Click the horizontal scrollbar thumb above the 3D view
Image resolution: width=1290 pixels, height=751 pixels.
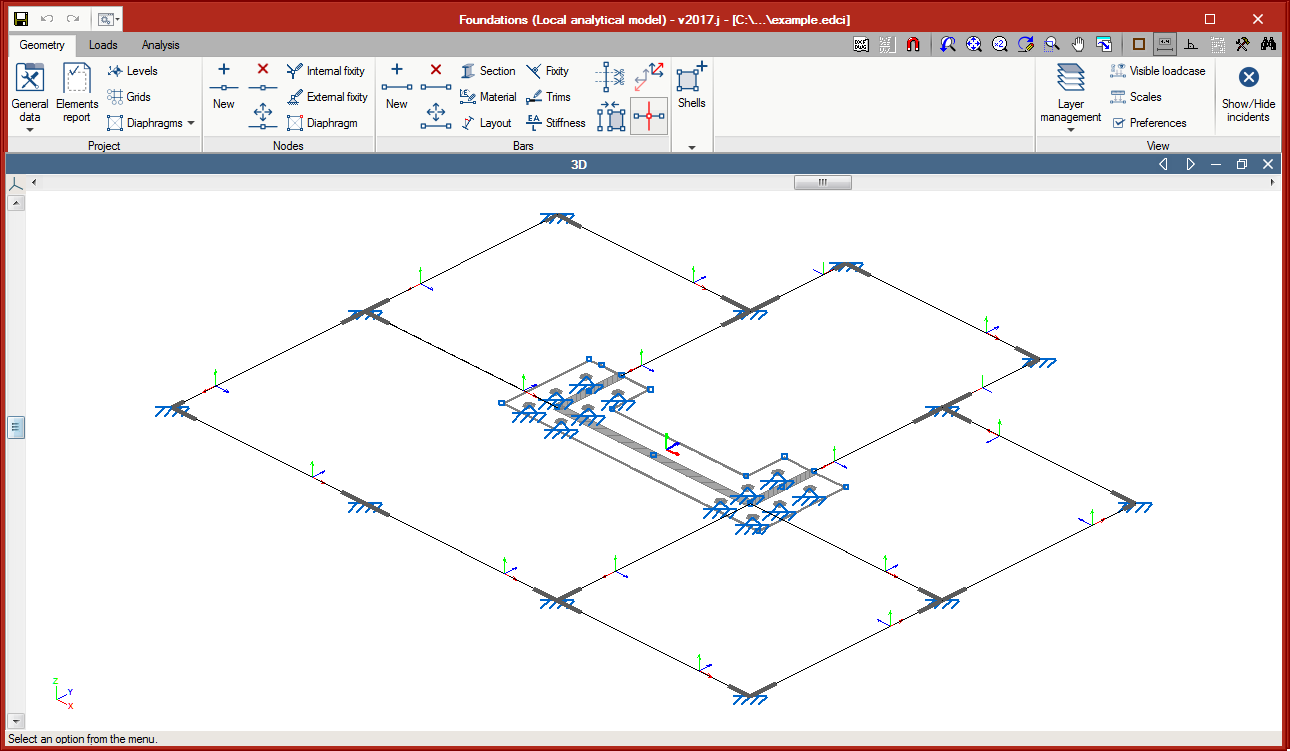[x=822, y=183]
